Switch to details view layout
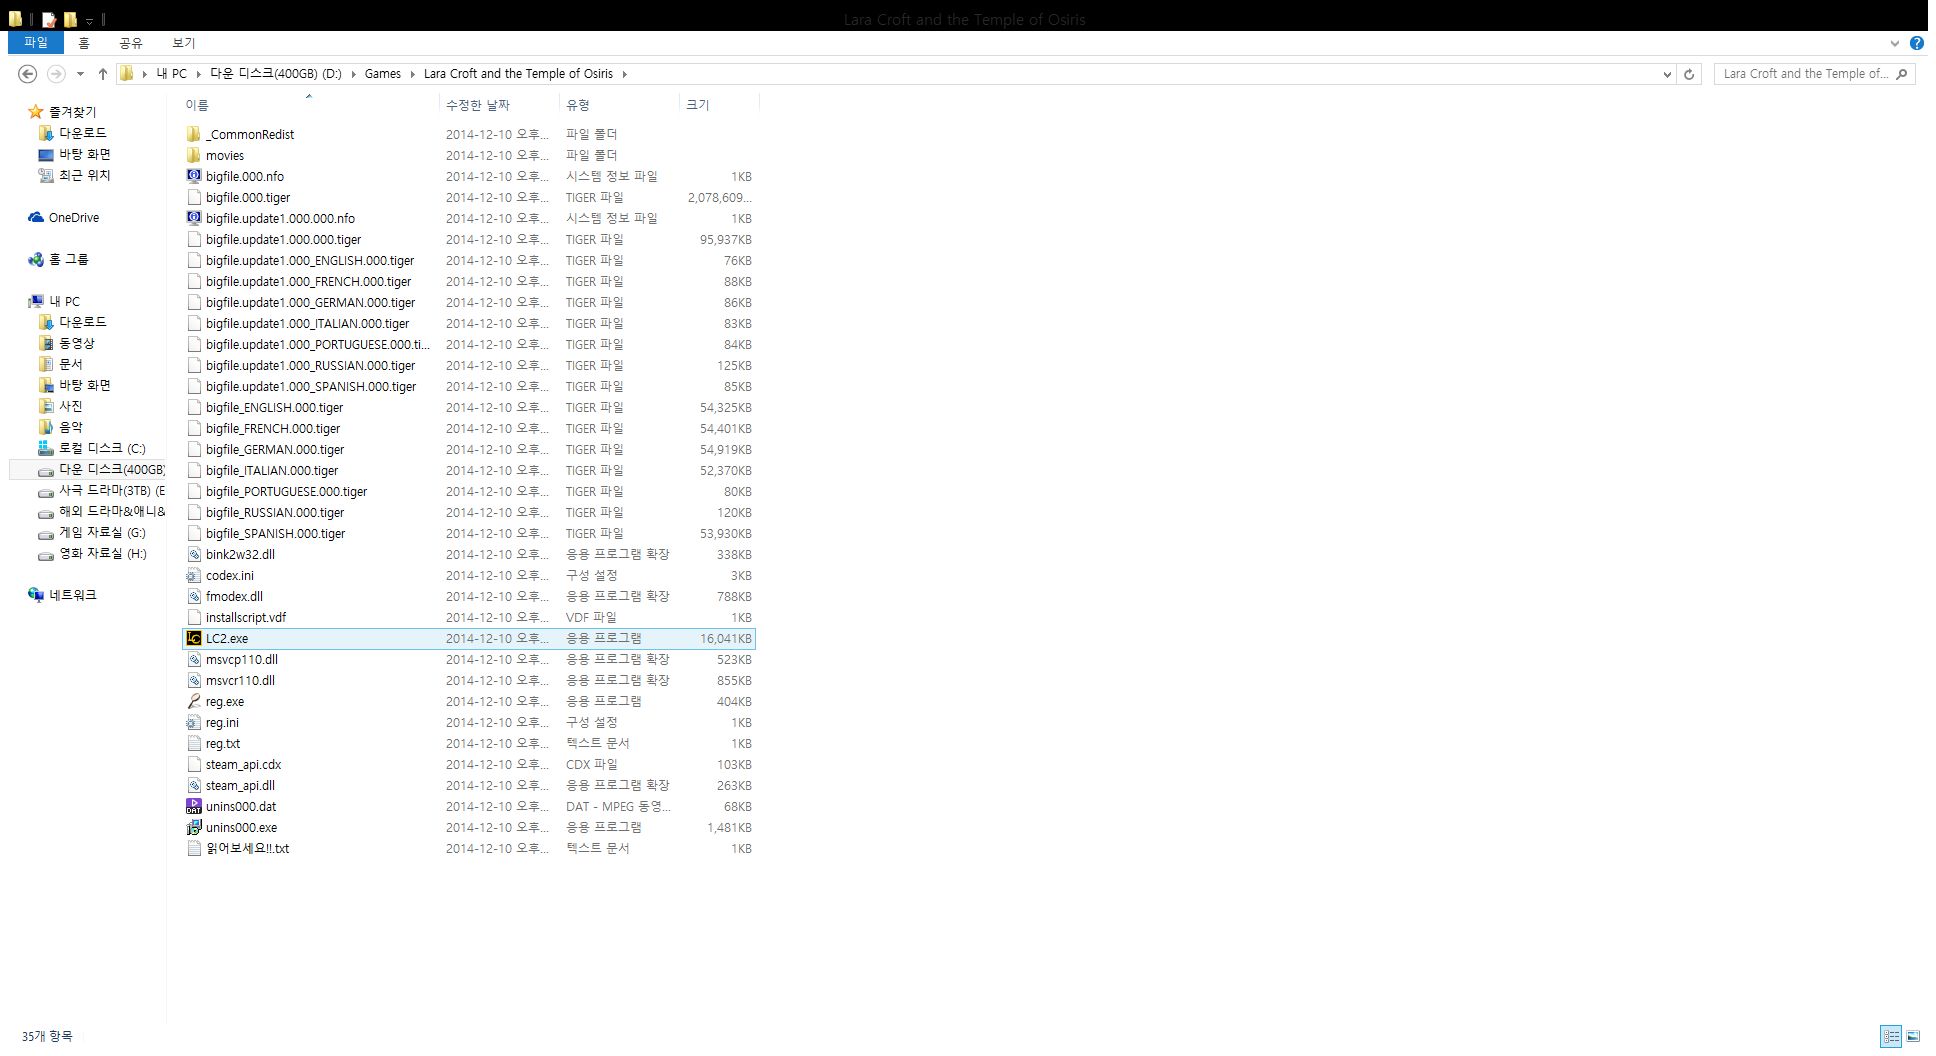This screenshot has width=1936, height=1056. [x=1890, y=1036]
